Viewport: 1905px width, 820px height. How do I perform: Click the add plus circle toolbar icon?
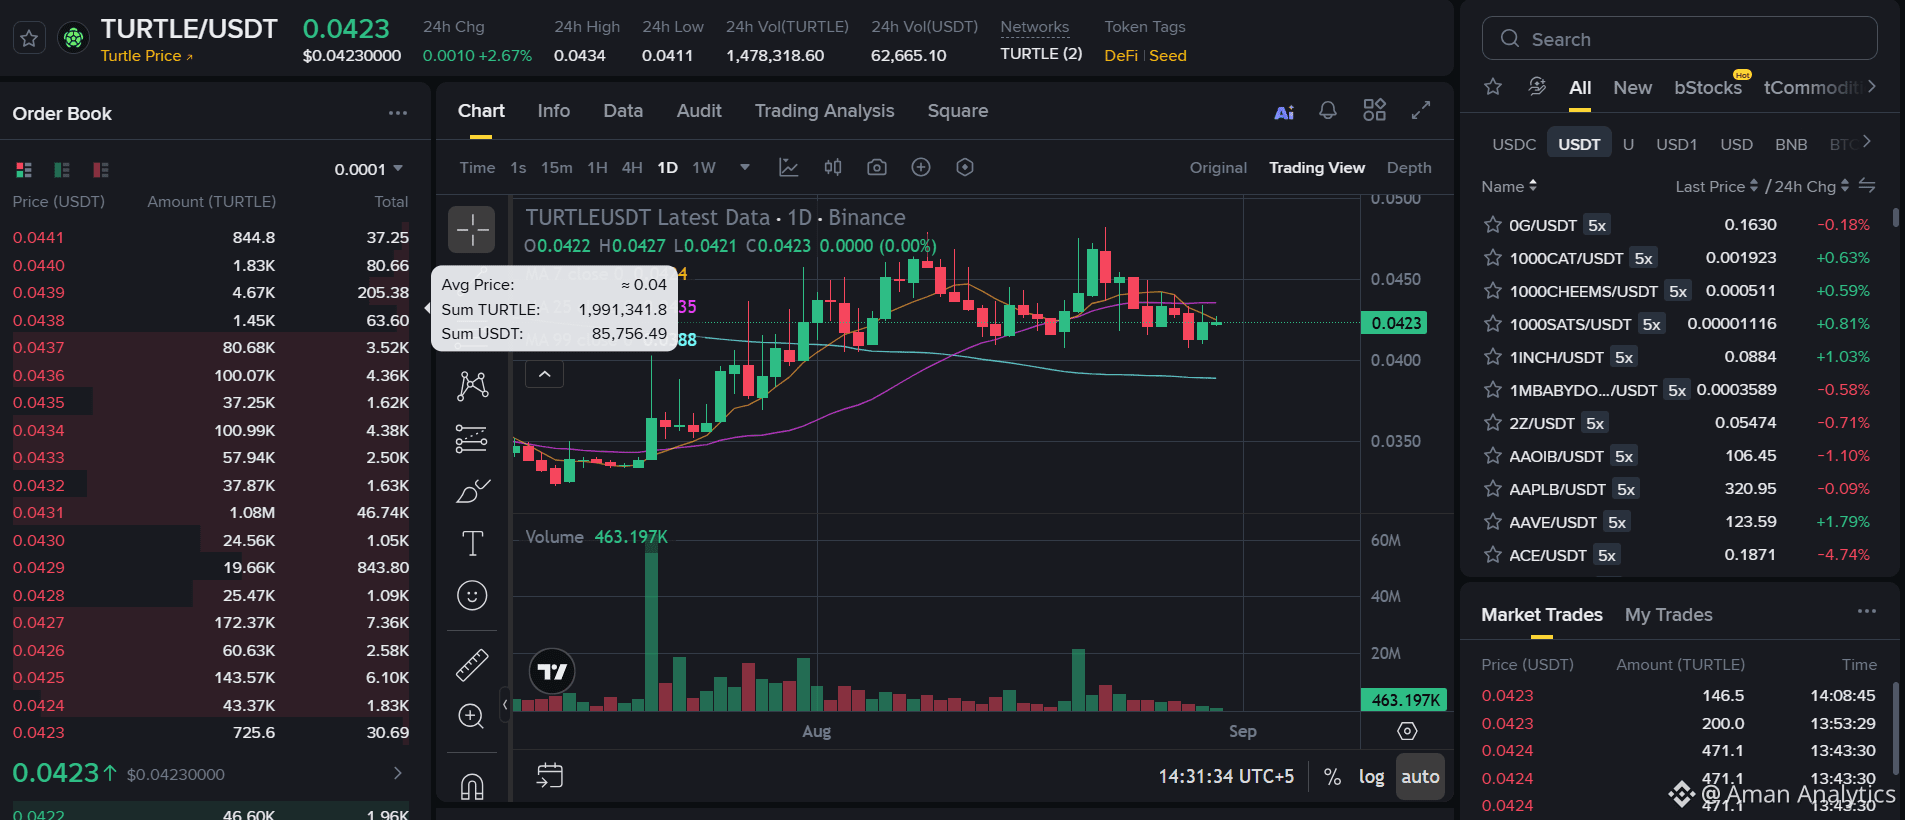coord(921,167)
